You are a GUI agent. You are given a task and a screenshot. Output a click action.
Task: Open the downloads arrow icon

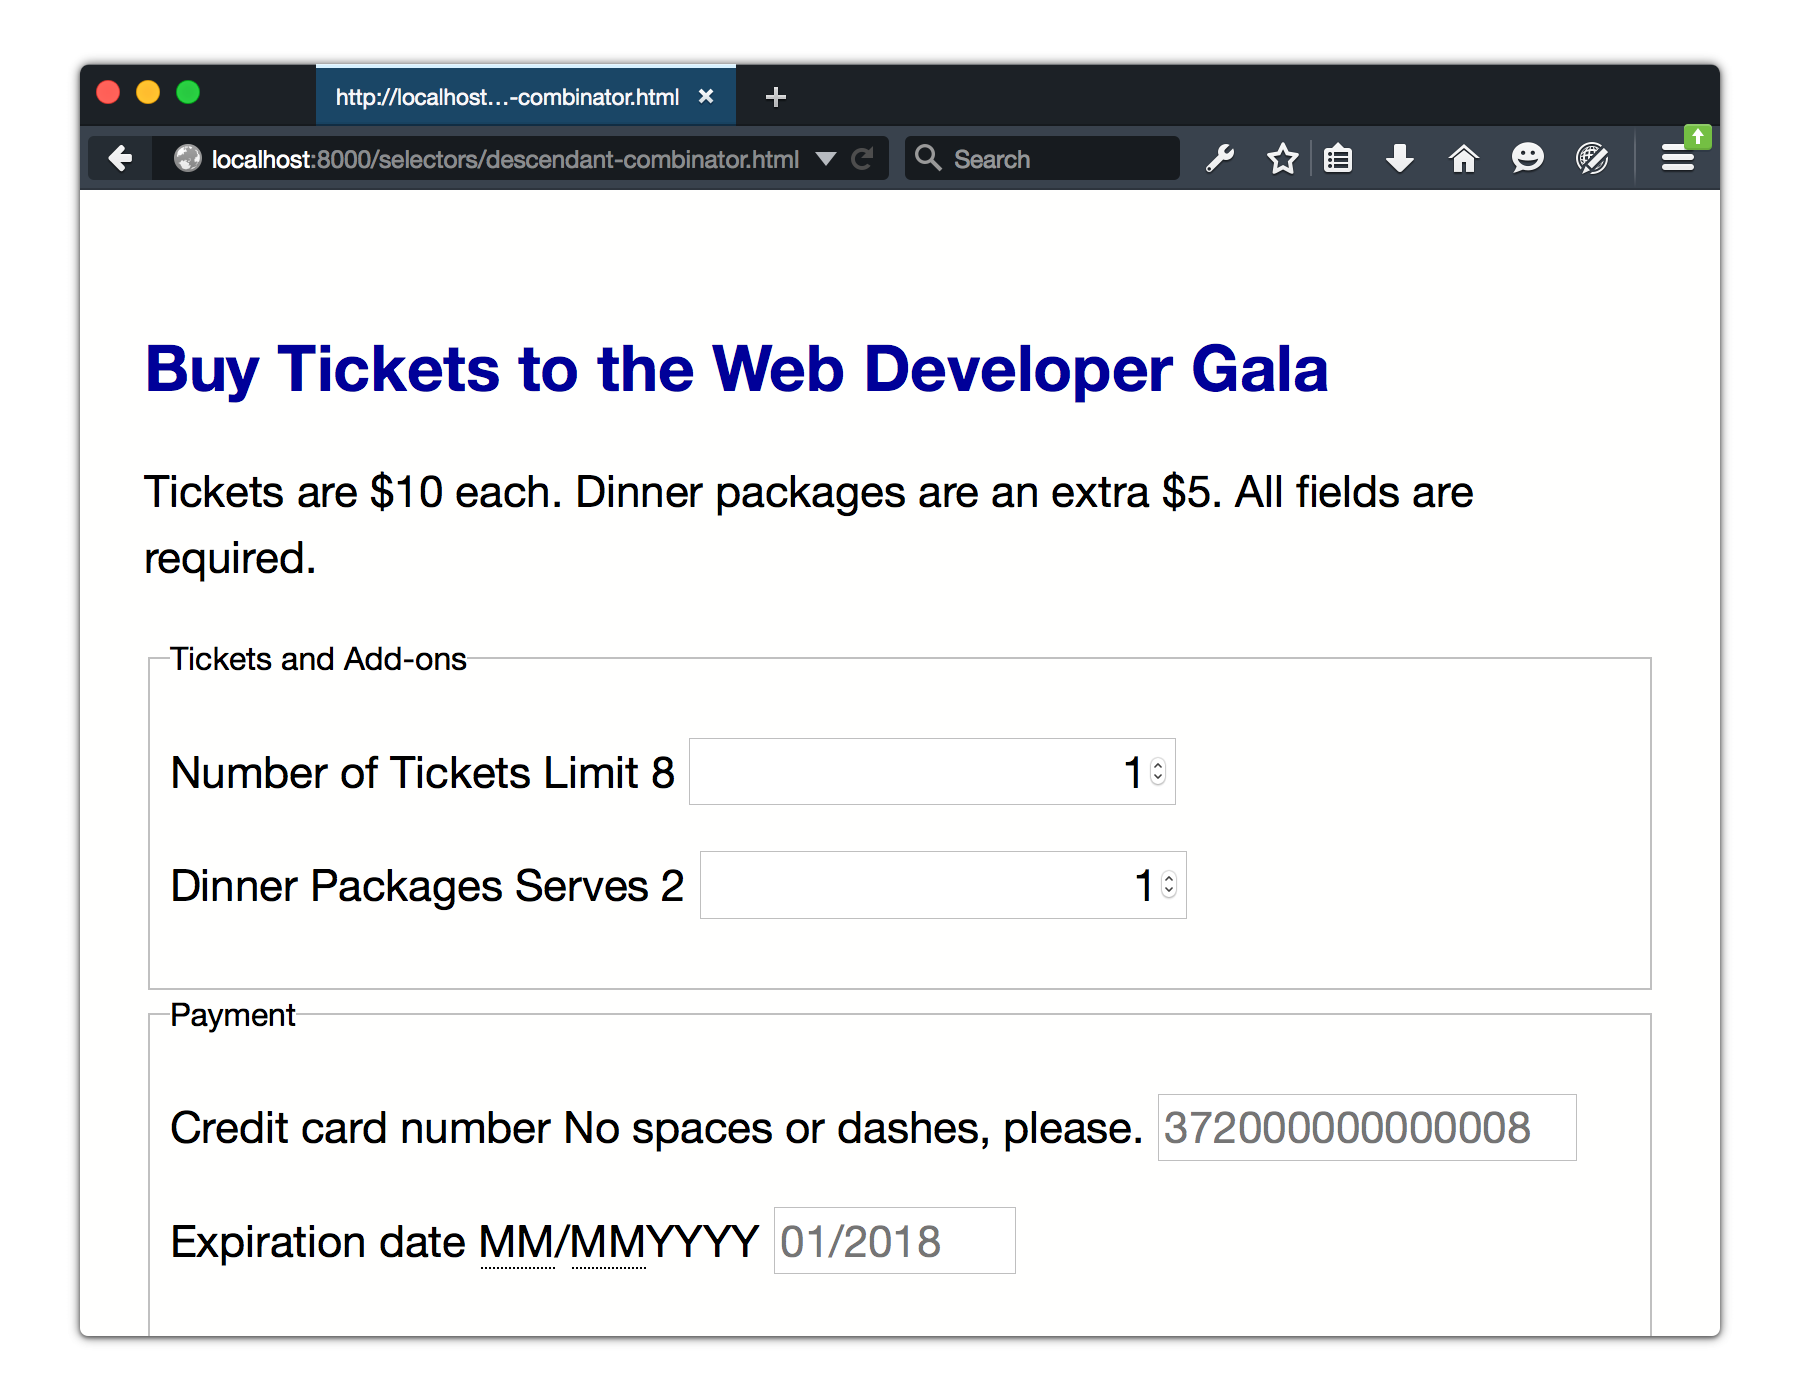click(x=1400, y=158)
